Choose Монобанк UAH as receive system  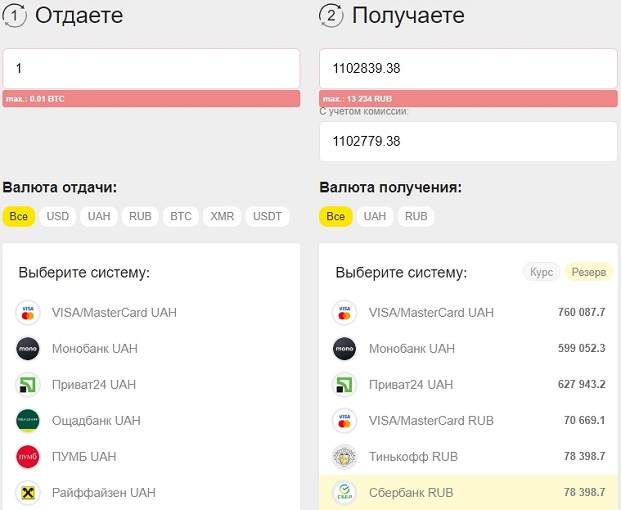point(468,349)
